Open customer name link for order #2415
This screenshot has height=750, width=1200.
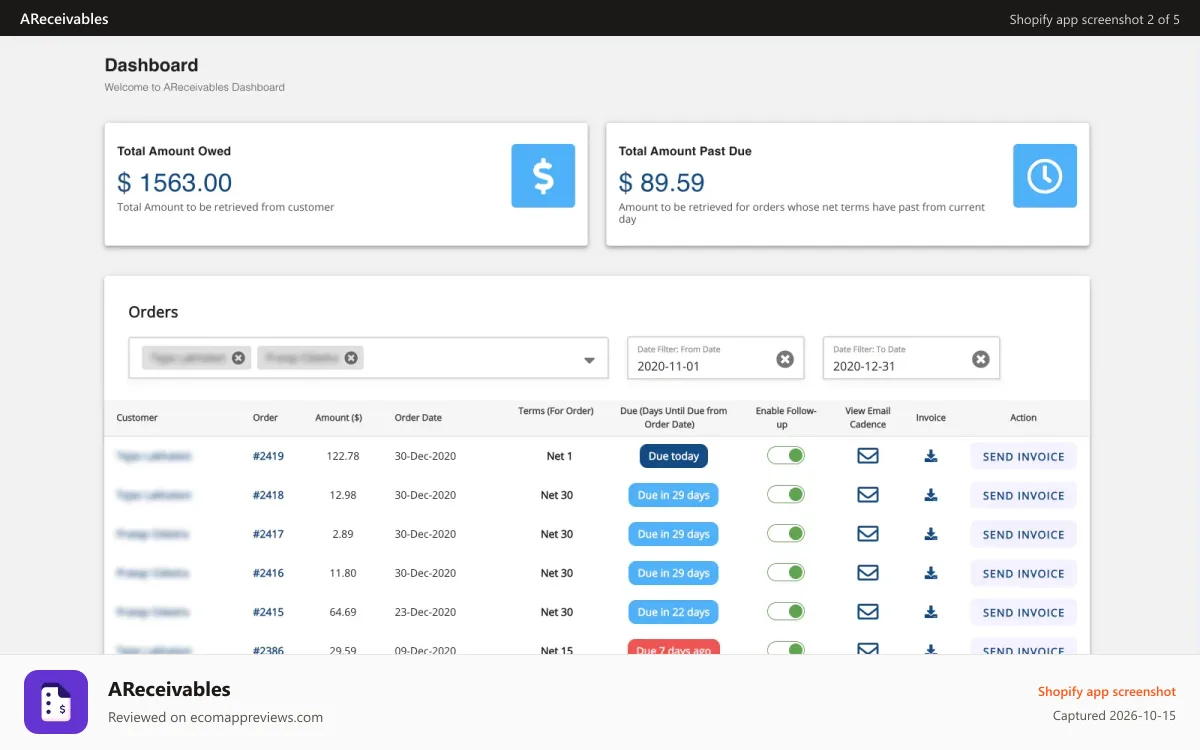153,612
